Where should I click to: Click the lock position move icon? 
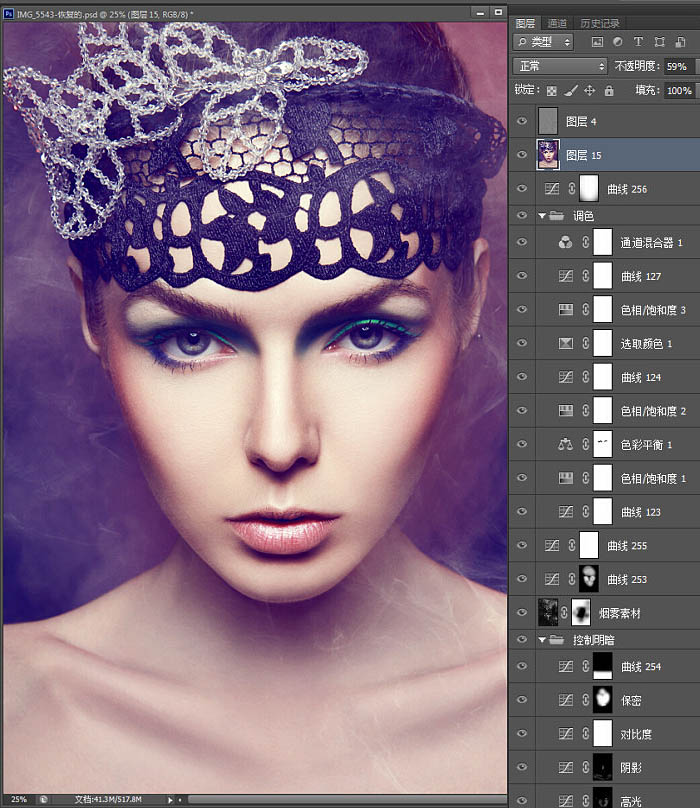[589, 91]
